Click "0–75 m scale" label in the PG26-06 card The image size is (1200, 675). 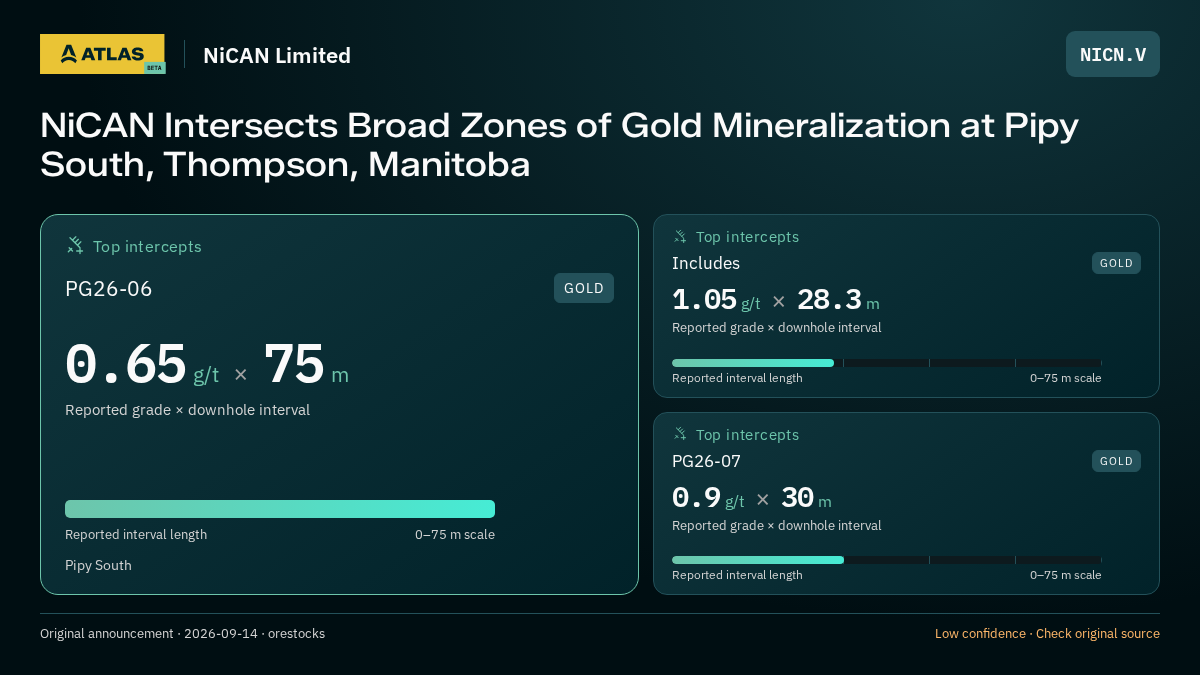point(455,535)
